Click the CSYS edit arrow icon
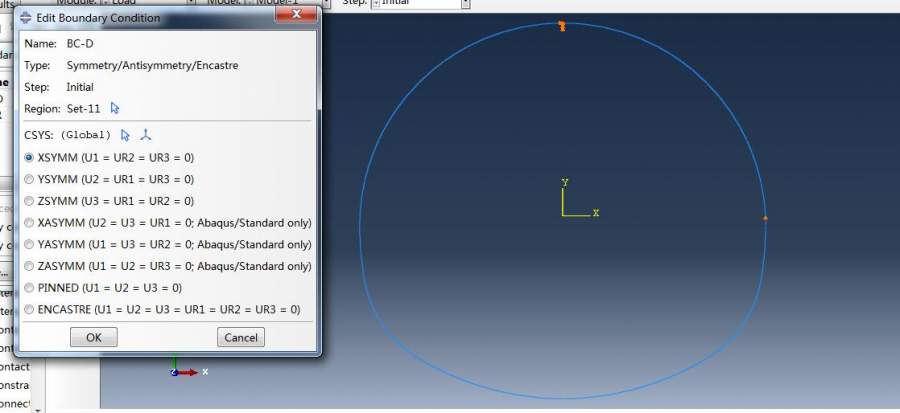The image size is (900, 413). coord(125,135)
